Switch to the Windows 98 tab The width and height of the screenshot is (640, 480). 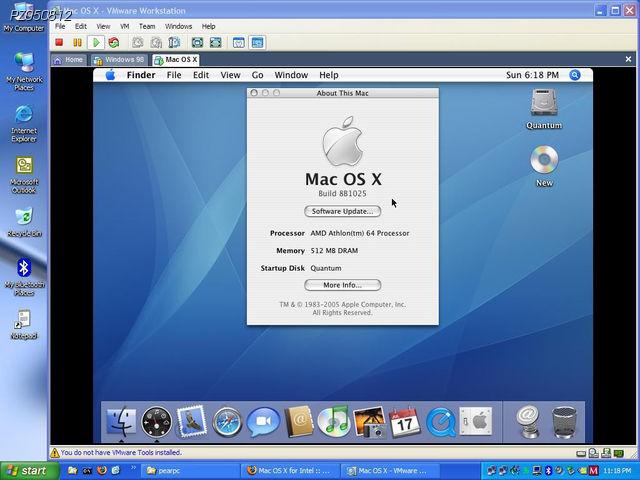[x=119, y=60]
